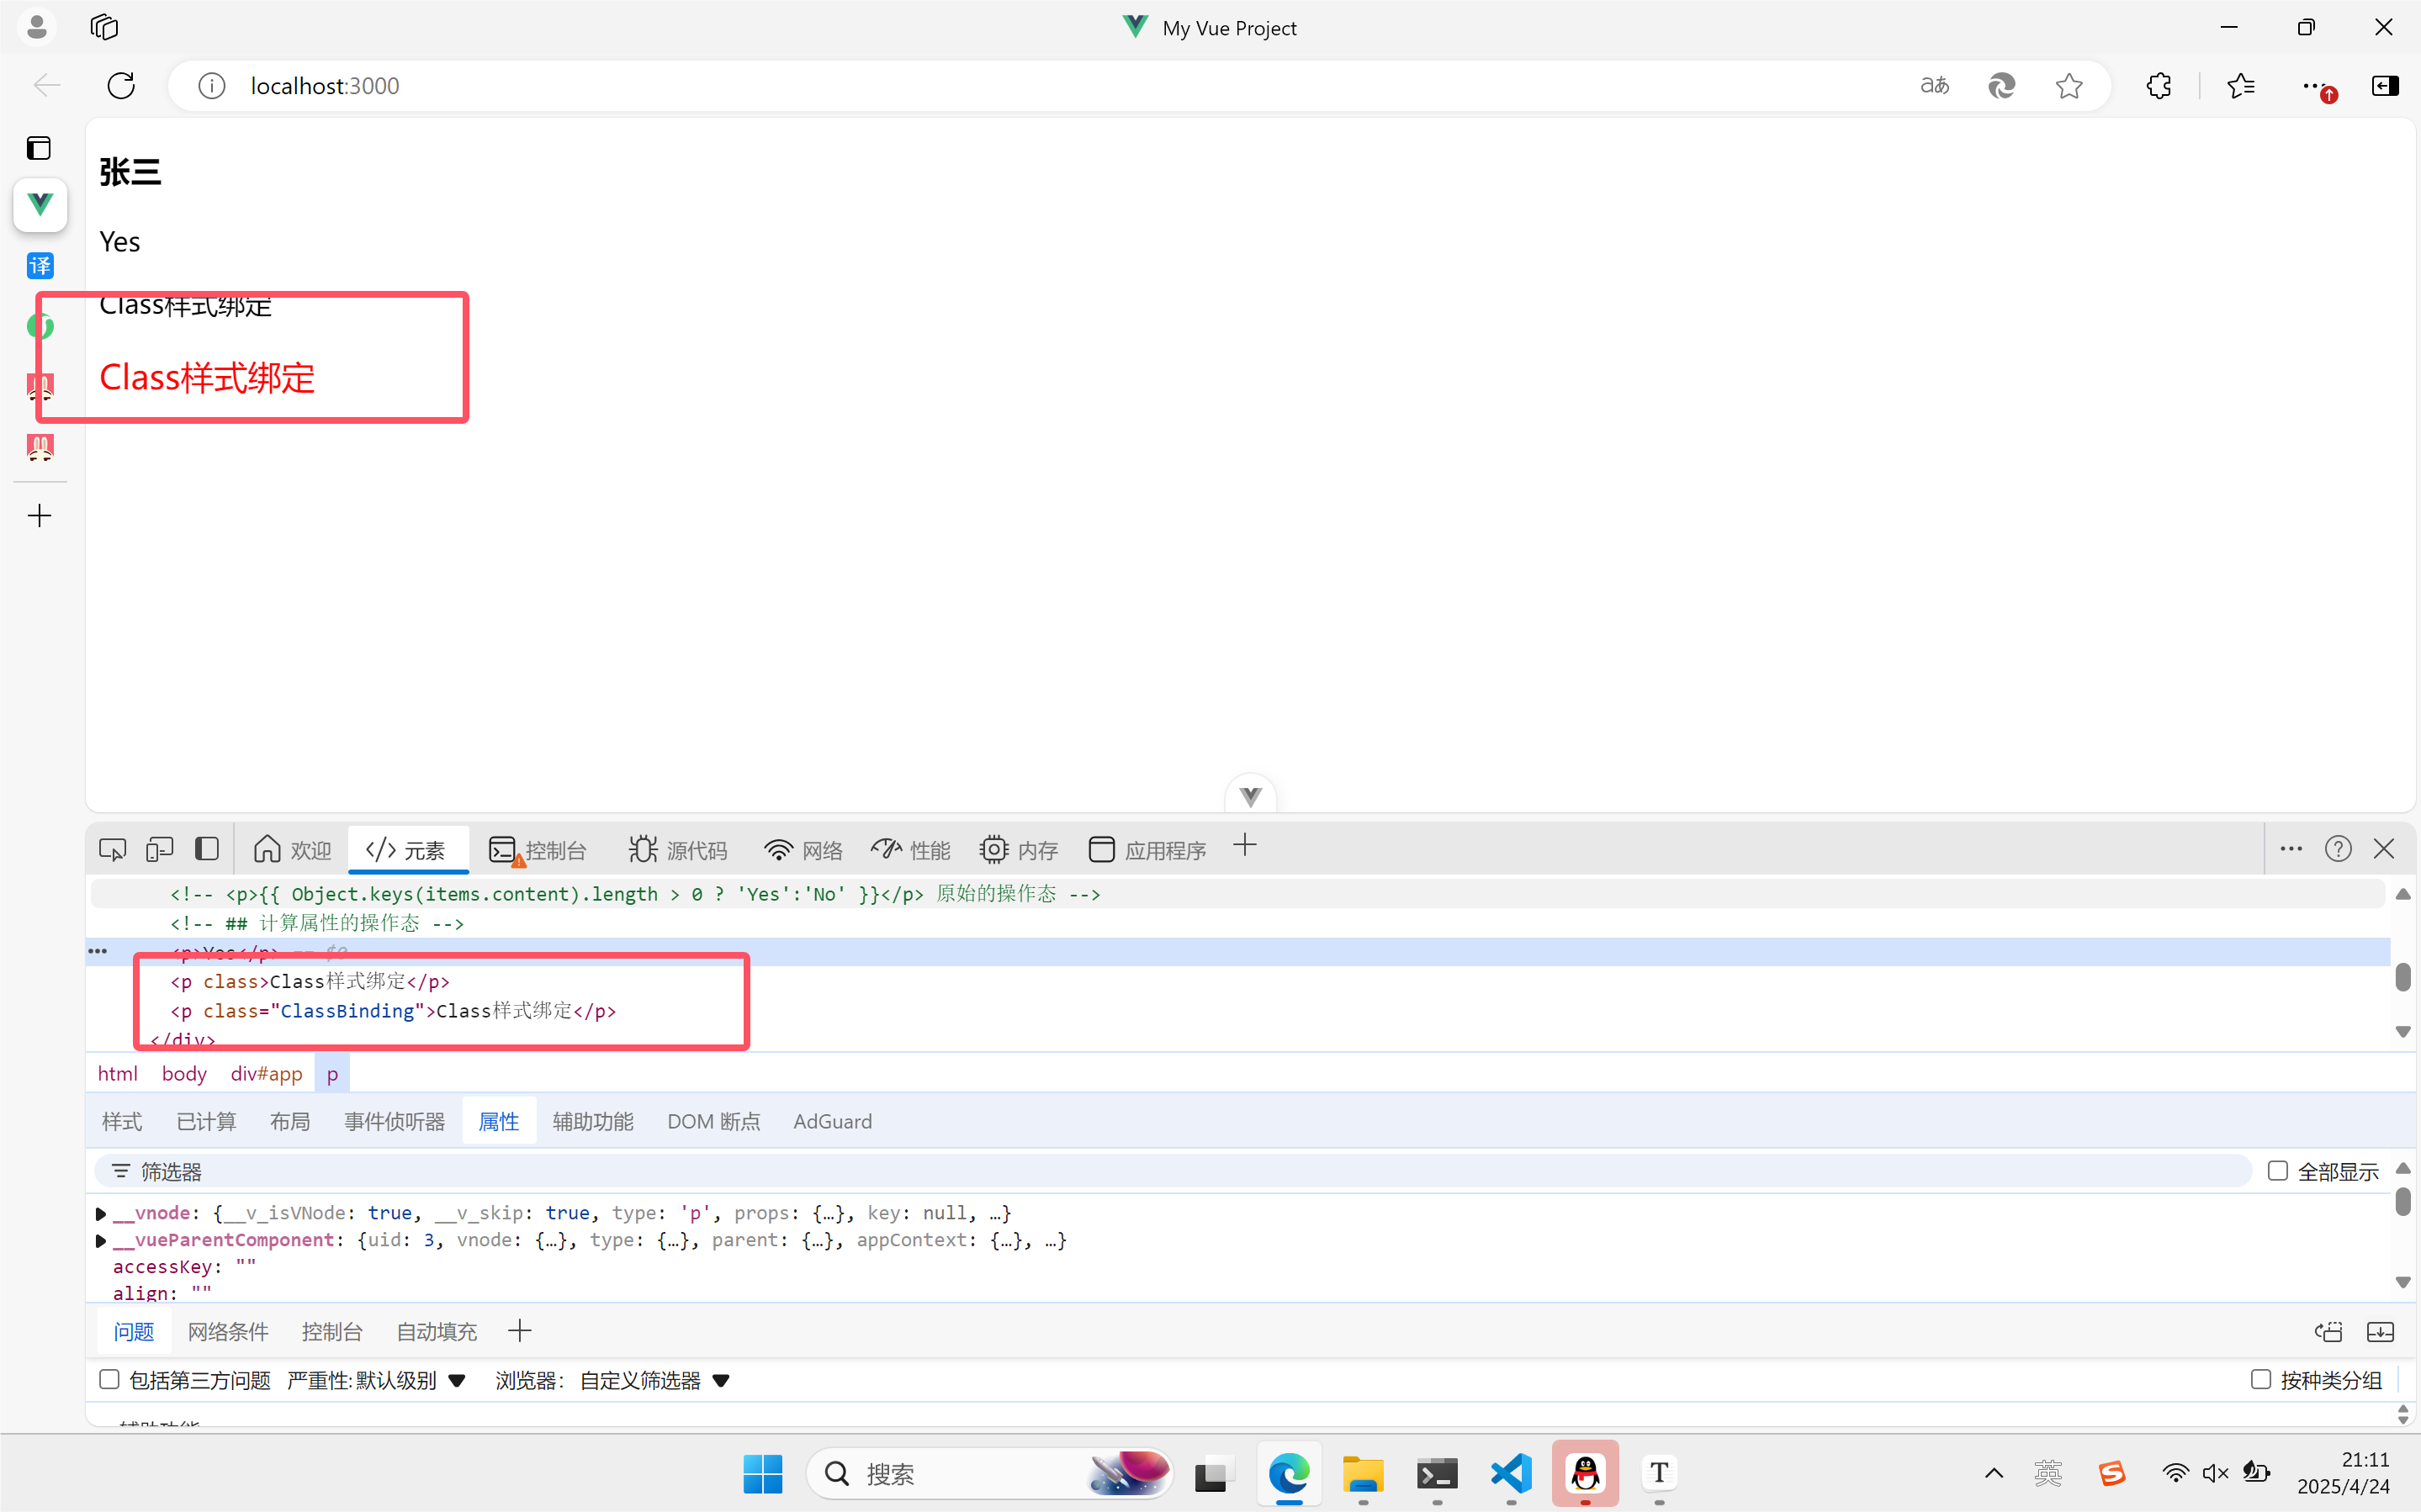Add this page to favorites star

point(2069,86)
